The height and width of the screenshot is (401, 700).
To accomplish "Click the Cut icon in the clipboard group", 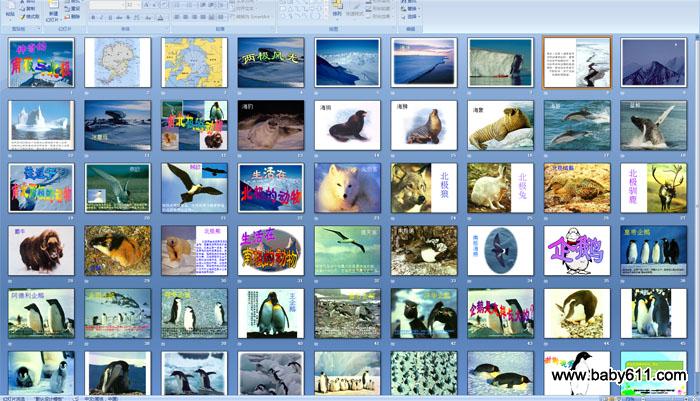I will [x=26, y=2].
